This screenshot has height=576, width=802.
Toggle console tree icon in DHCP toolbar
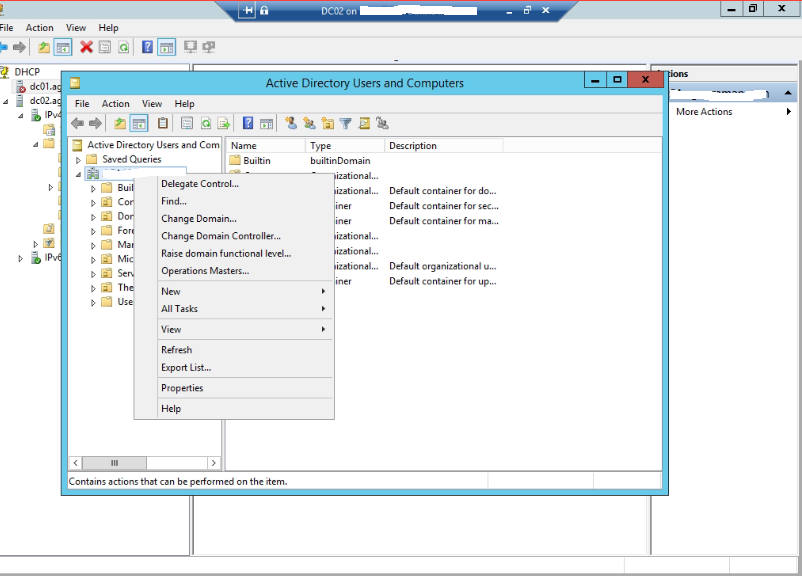tap(63, 48)
